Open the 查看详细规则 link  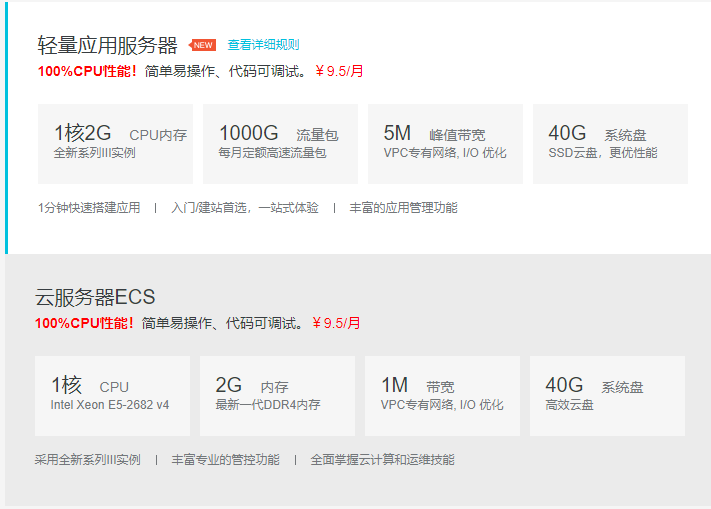pyautogui.click(x=263, y=45)
